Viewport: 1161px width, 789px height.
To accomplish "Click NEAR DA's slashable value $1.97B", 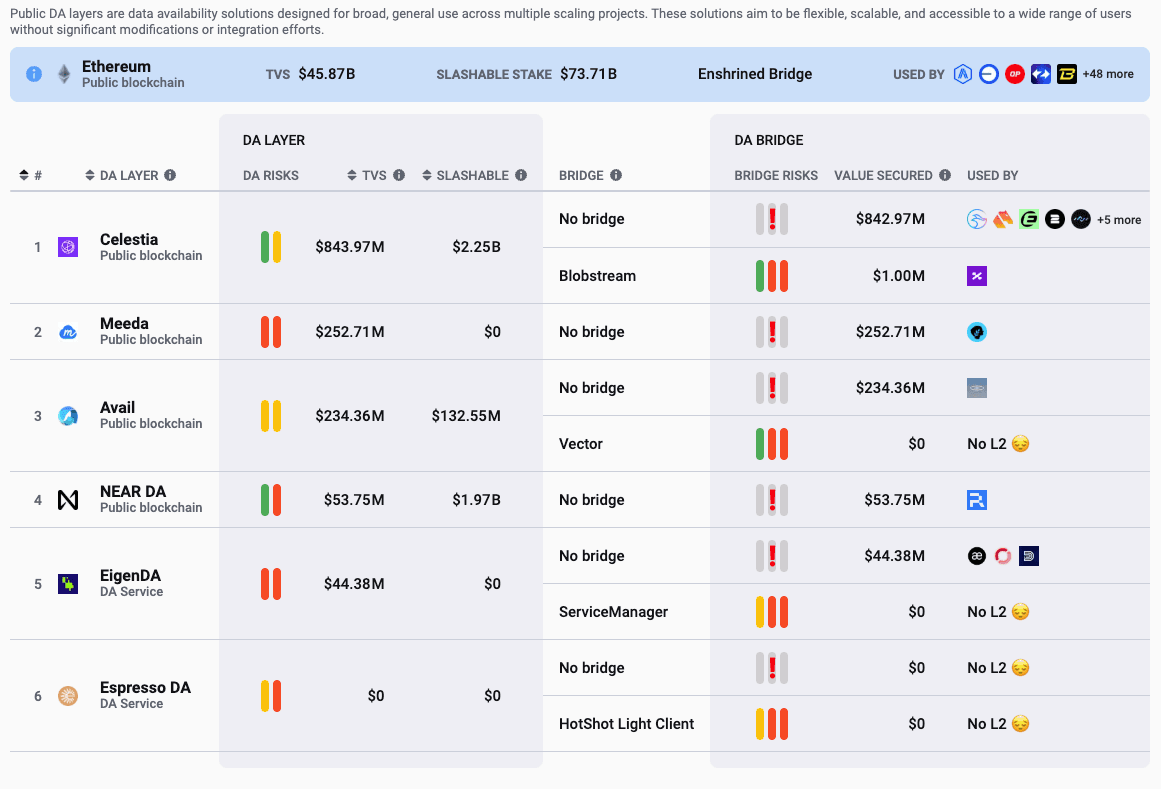I will [x=476, y=500].
